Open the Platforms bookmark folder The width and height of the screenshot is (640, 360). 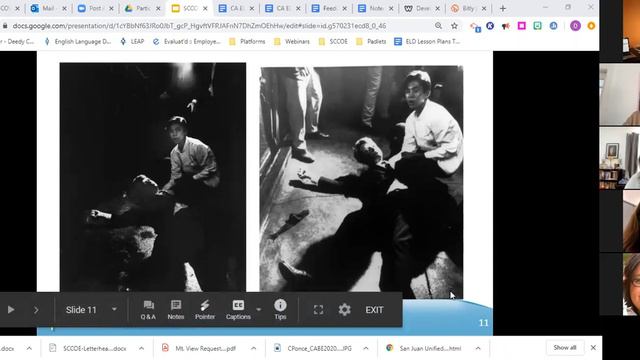[x=247, y=42]
